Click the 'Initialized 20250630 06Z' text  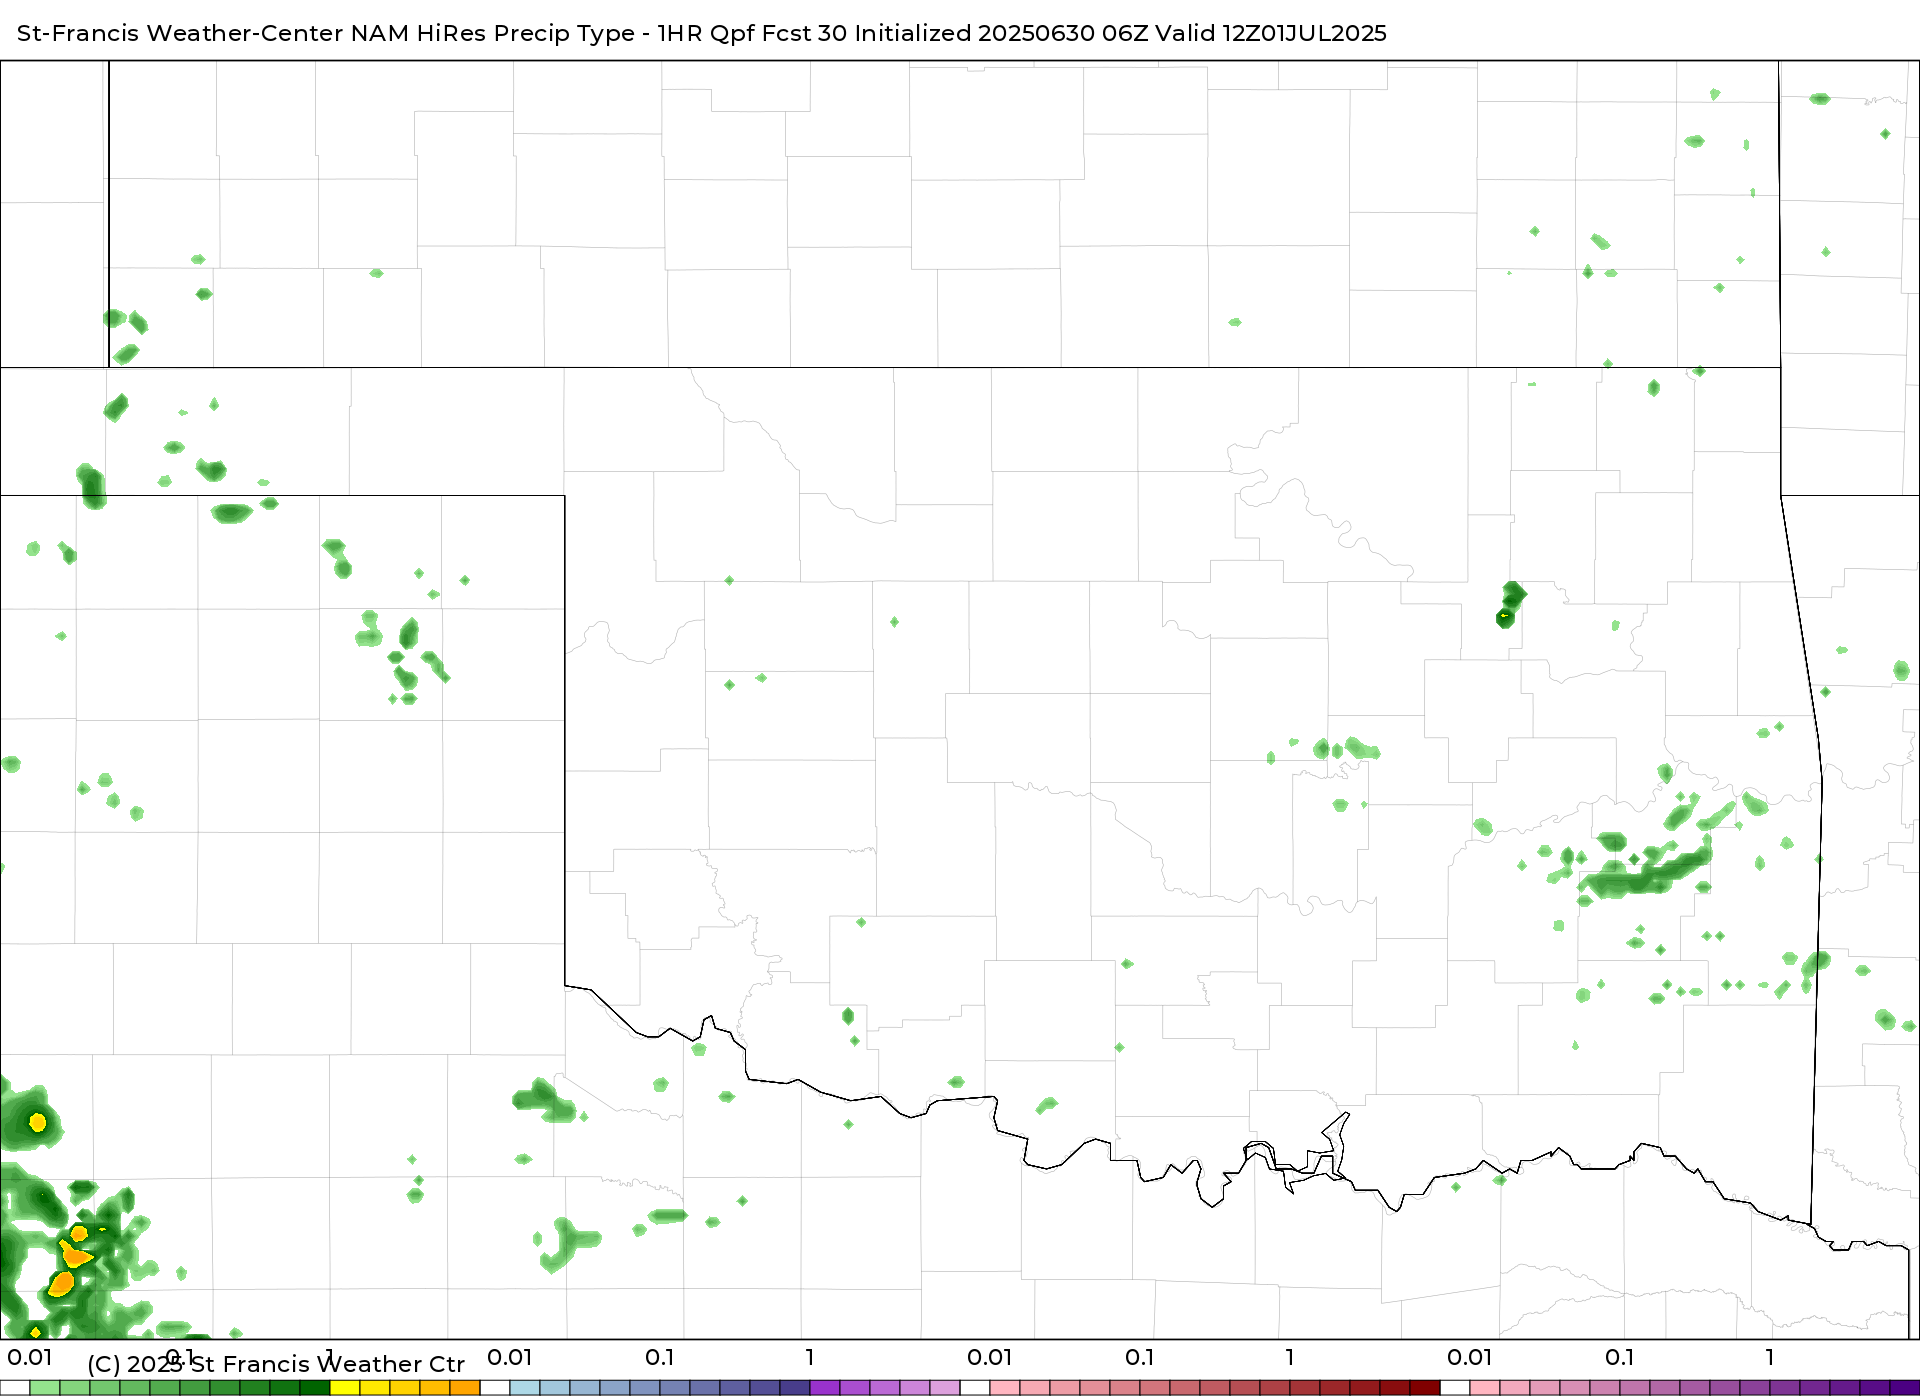click(1001, 33)
